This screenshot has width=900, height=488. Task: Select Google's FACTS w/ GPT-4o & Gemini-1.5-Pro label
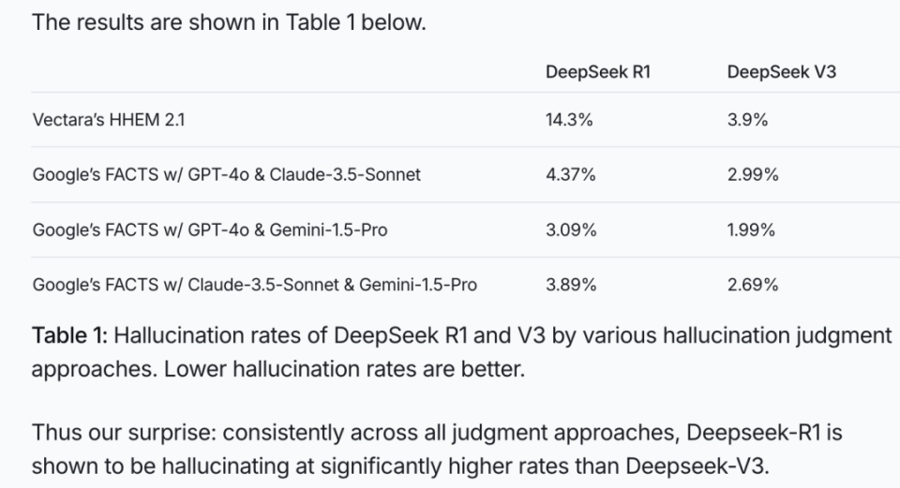tap(210, 230)
